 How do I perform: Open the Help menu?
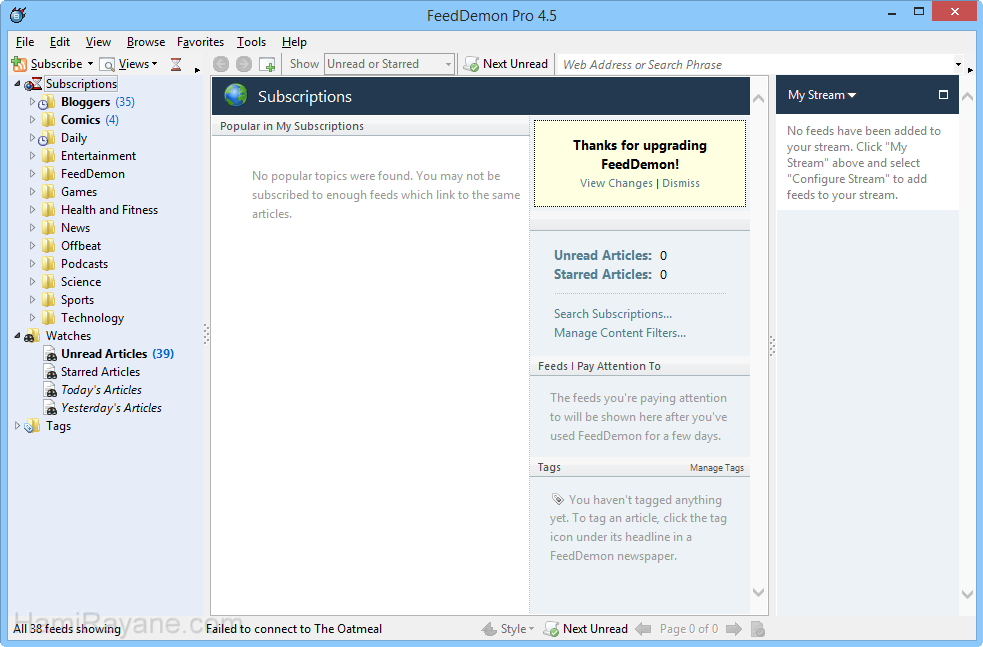(294, 42)
